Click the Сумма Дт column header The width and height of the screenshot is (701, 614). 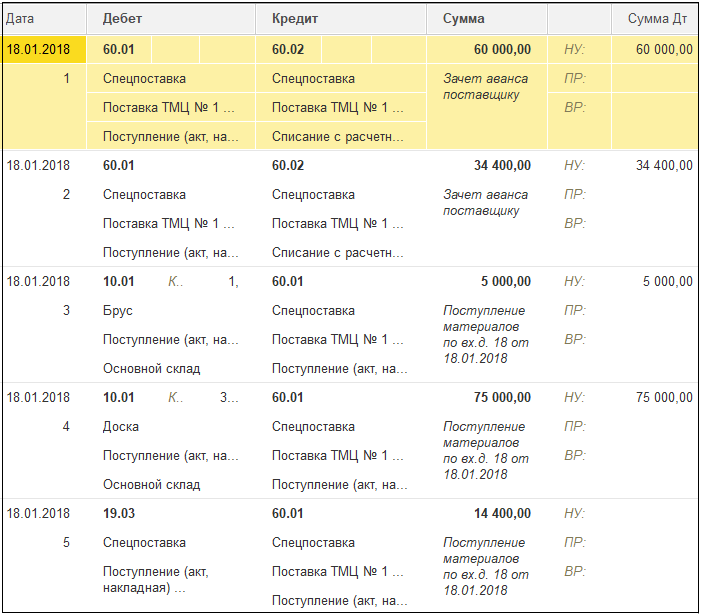[x=655, y=19]
